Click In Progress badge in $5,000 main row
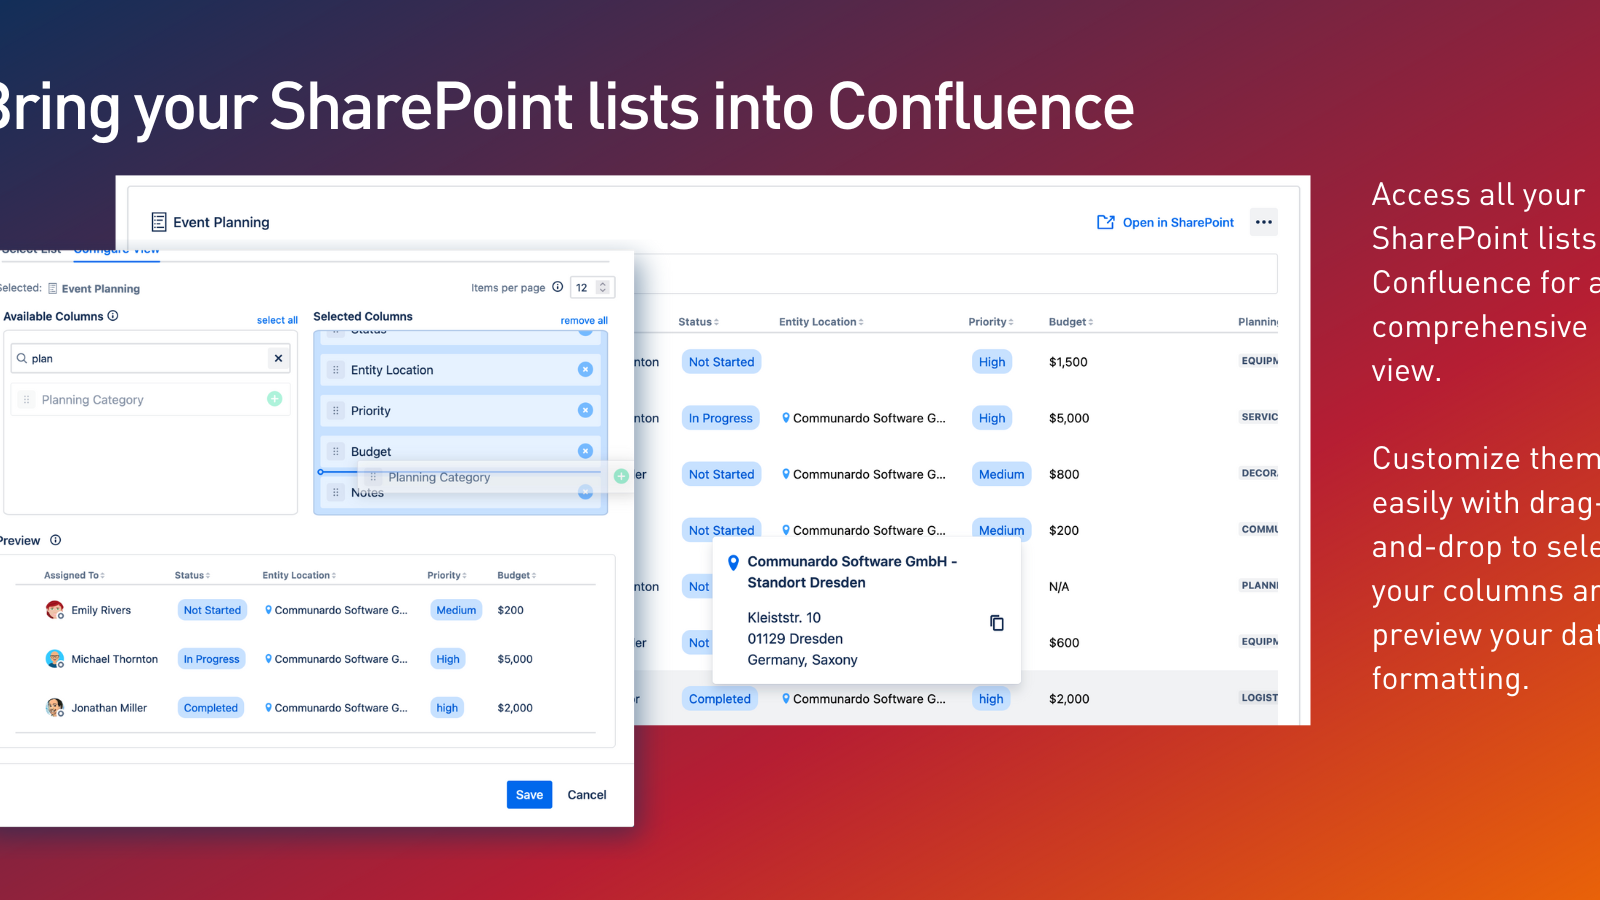This screenshot has height=900, width=1600. tap(720, 418)
